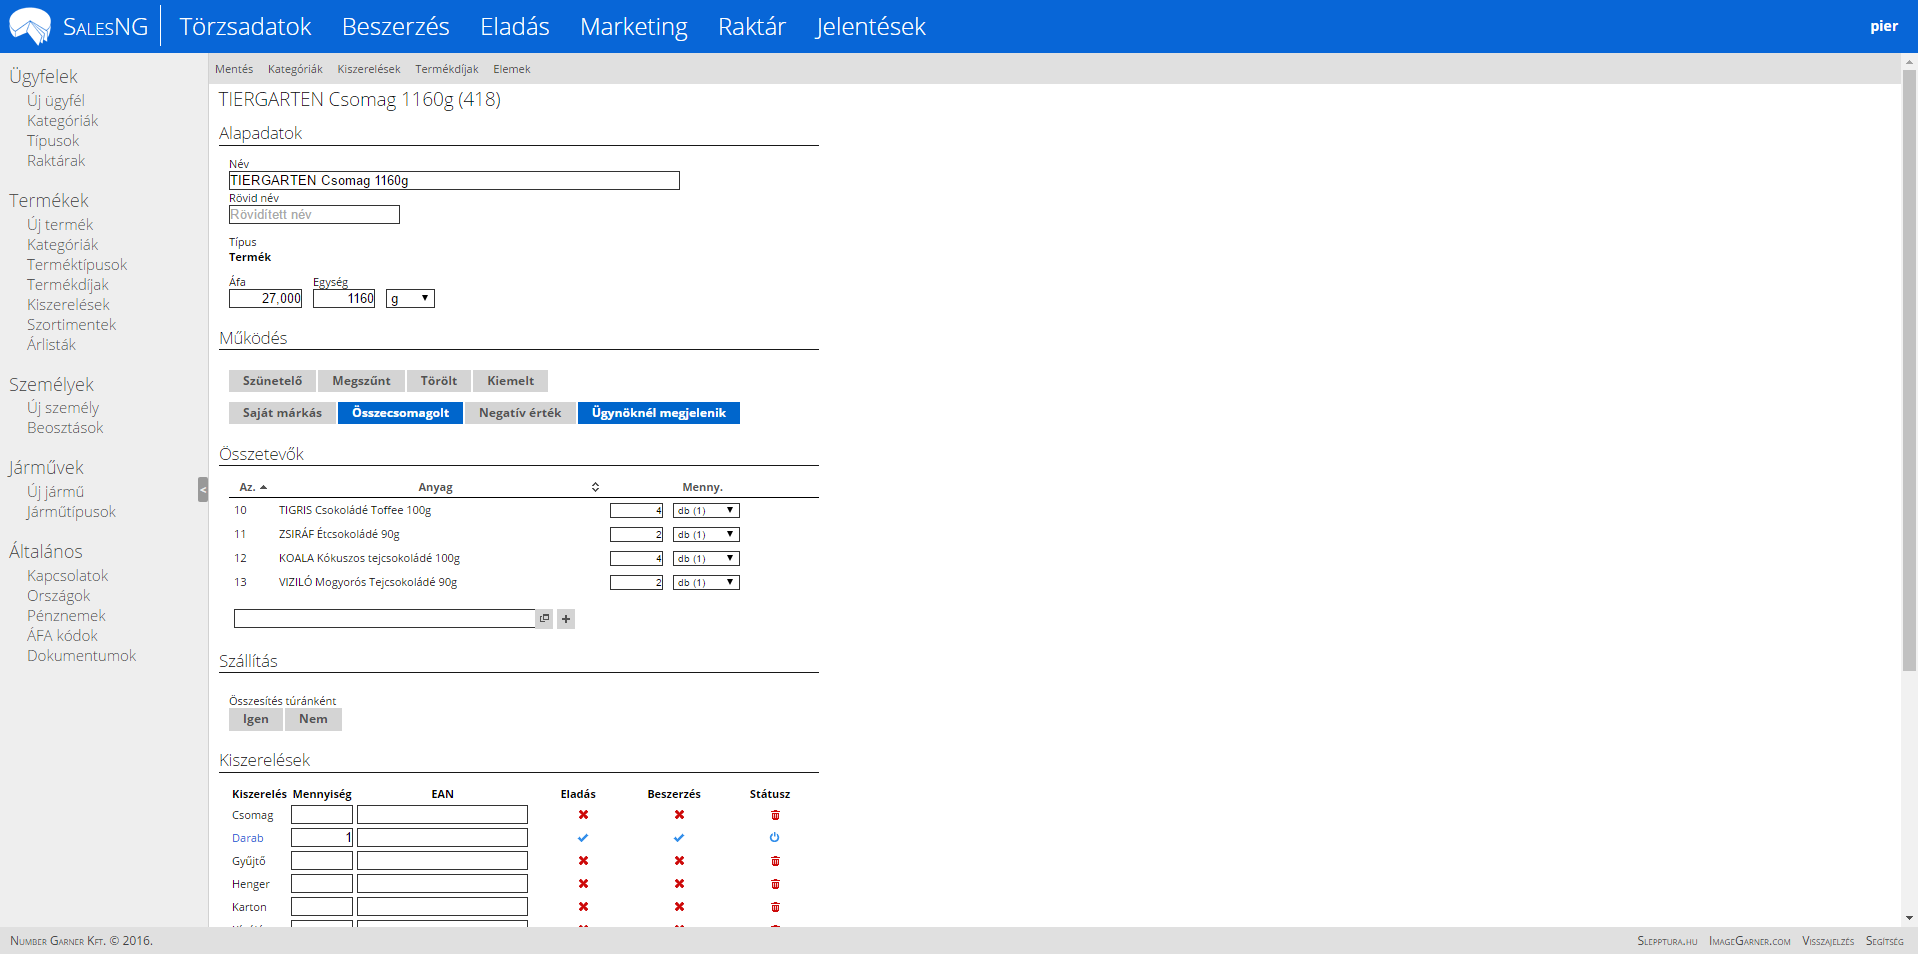The width and height of the screenshot is (1918, 954).
Task: Click the lookup icon beside component search field
Action: pos(545,619)
